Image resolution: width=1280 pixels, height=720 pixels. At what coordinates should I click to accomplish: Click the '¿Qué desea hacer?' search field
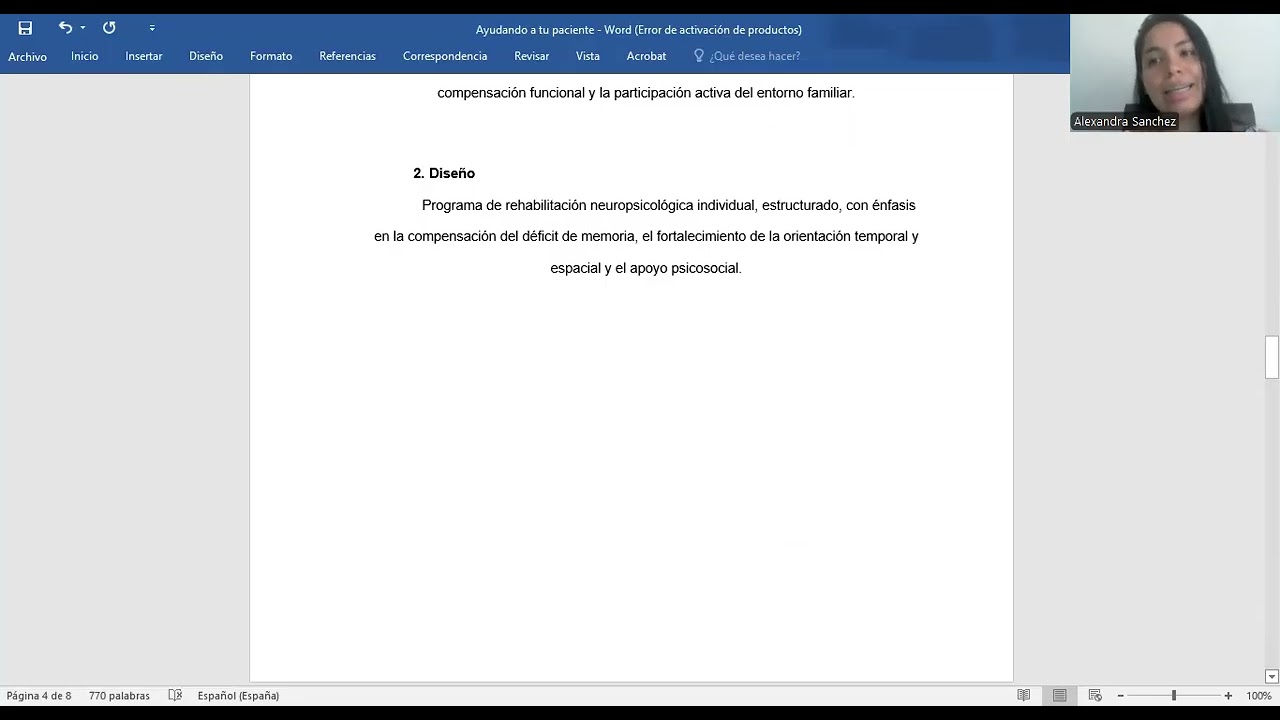click(x=755, y=56)
